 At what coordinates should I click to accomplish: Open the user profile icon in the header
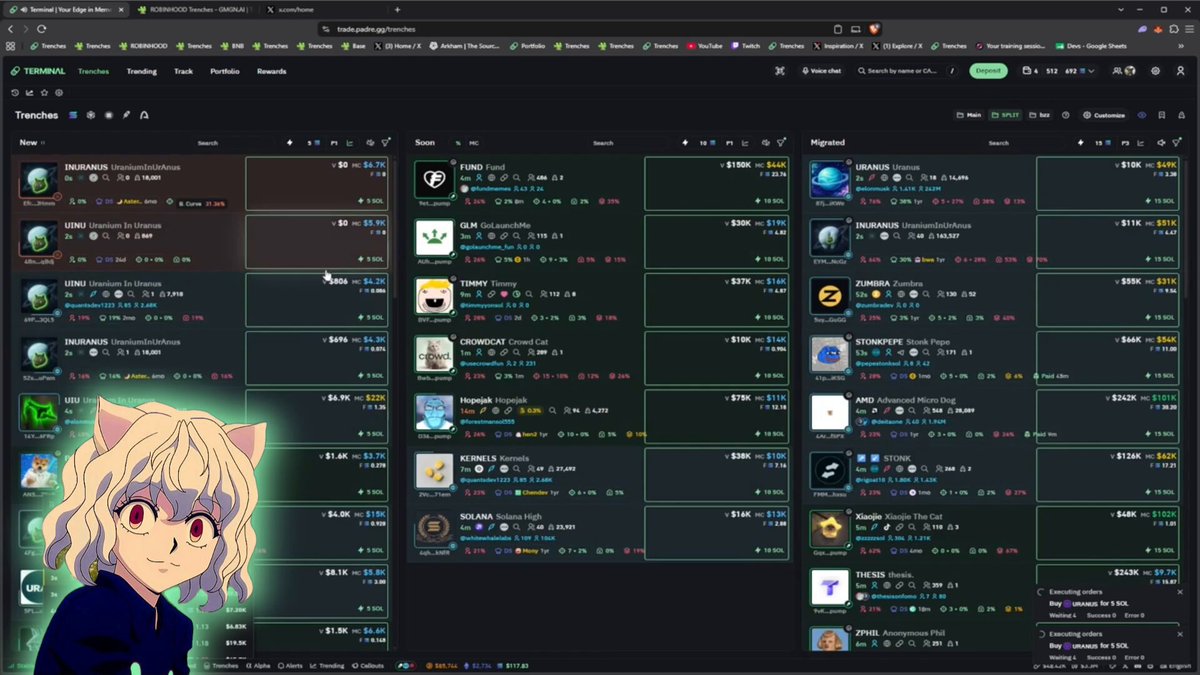point(1180,71)
